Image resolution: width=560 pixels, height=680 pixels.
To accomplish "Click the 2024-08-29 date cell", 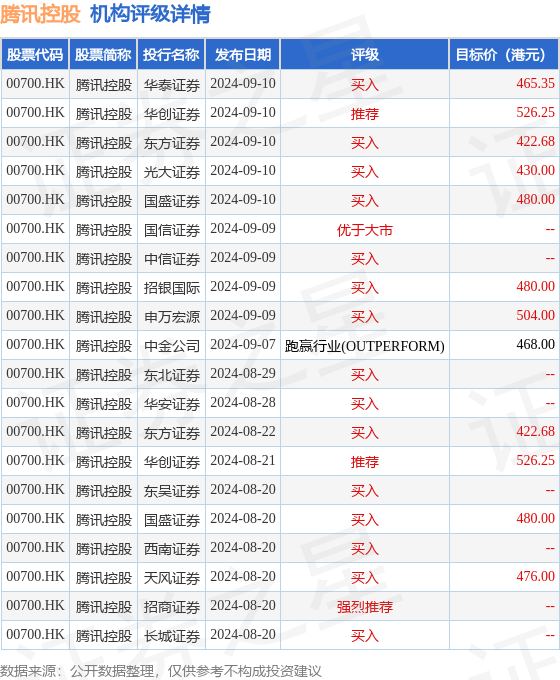I will tap(243, 374).
